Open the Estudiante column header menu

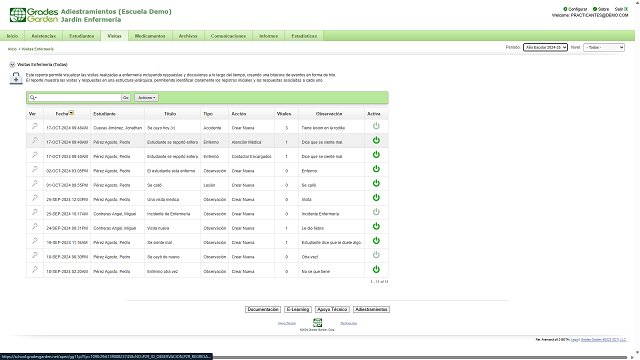(104, 114)
